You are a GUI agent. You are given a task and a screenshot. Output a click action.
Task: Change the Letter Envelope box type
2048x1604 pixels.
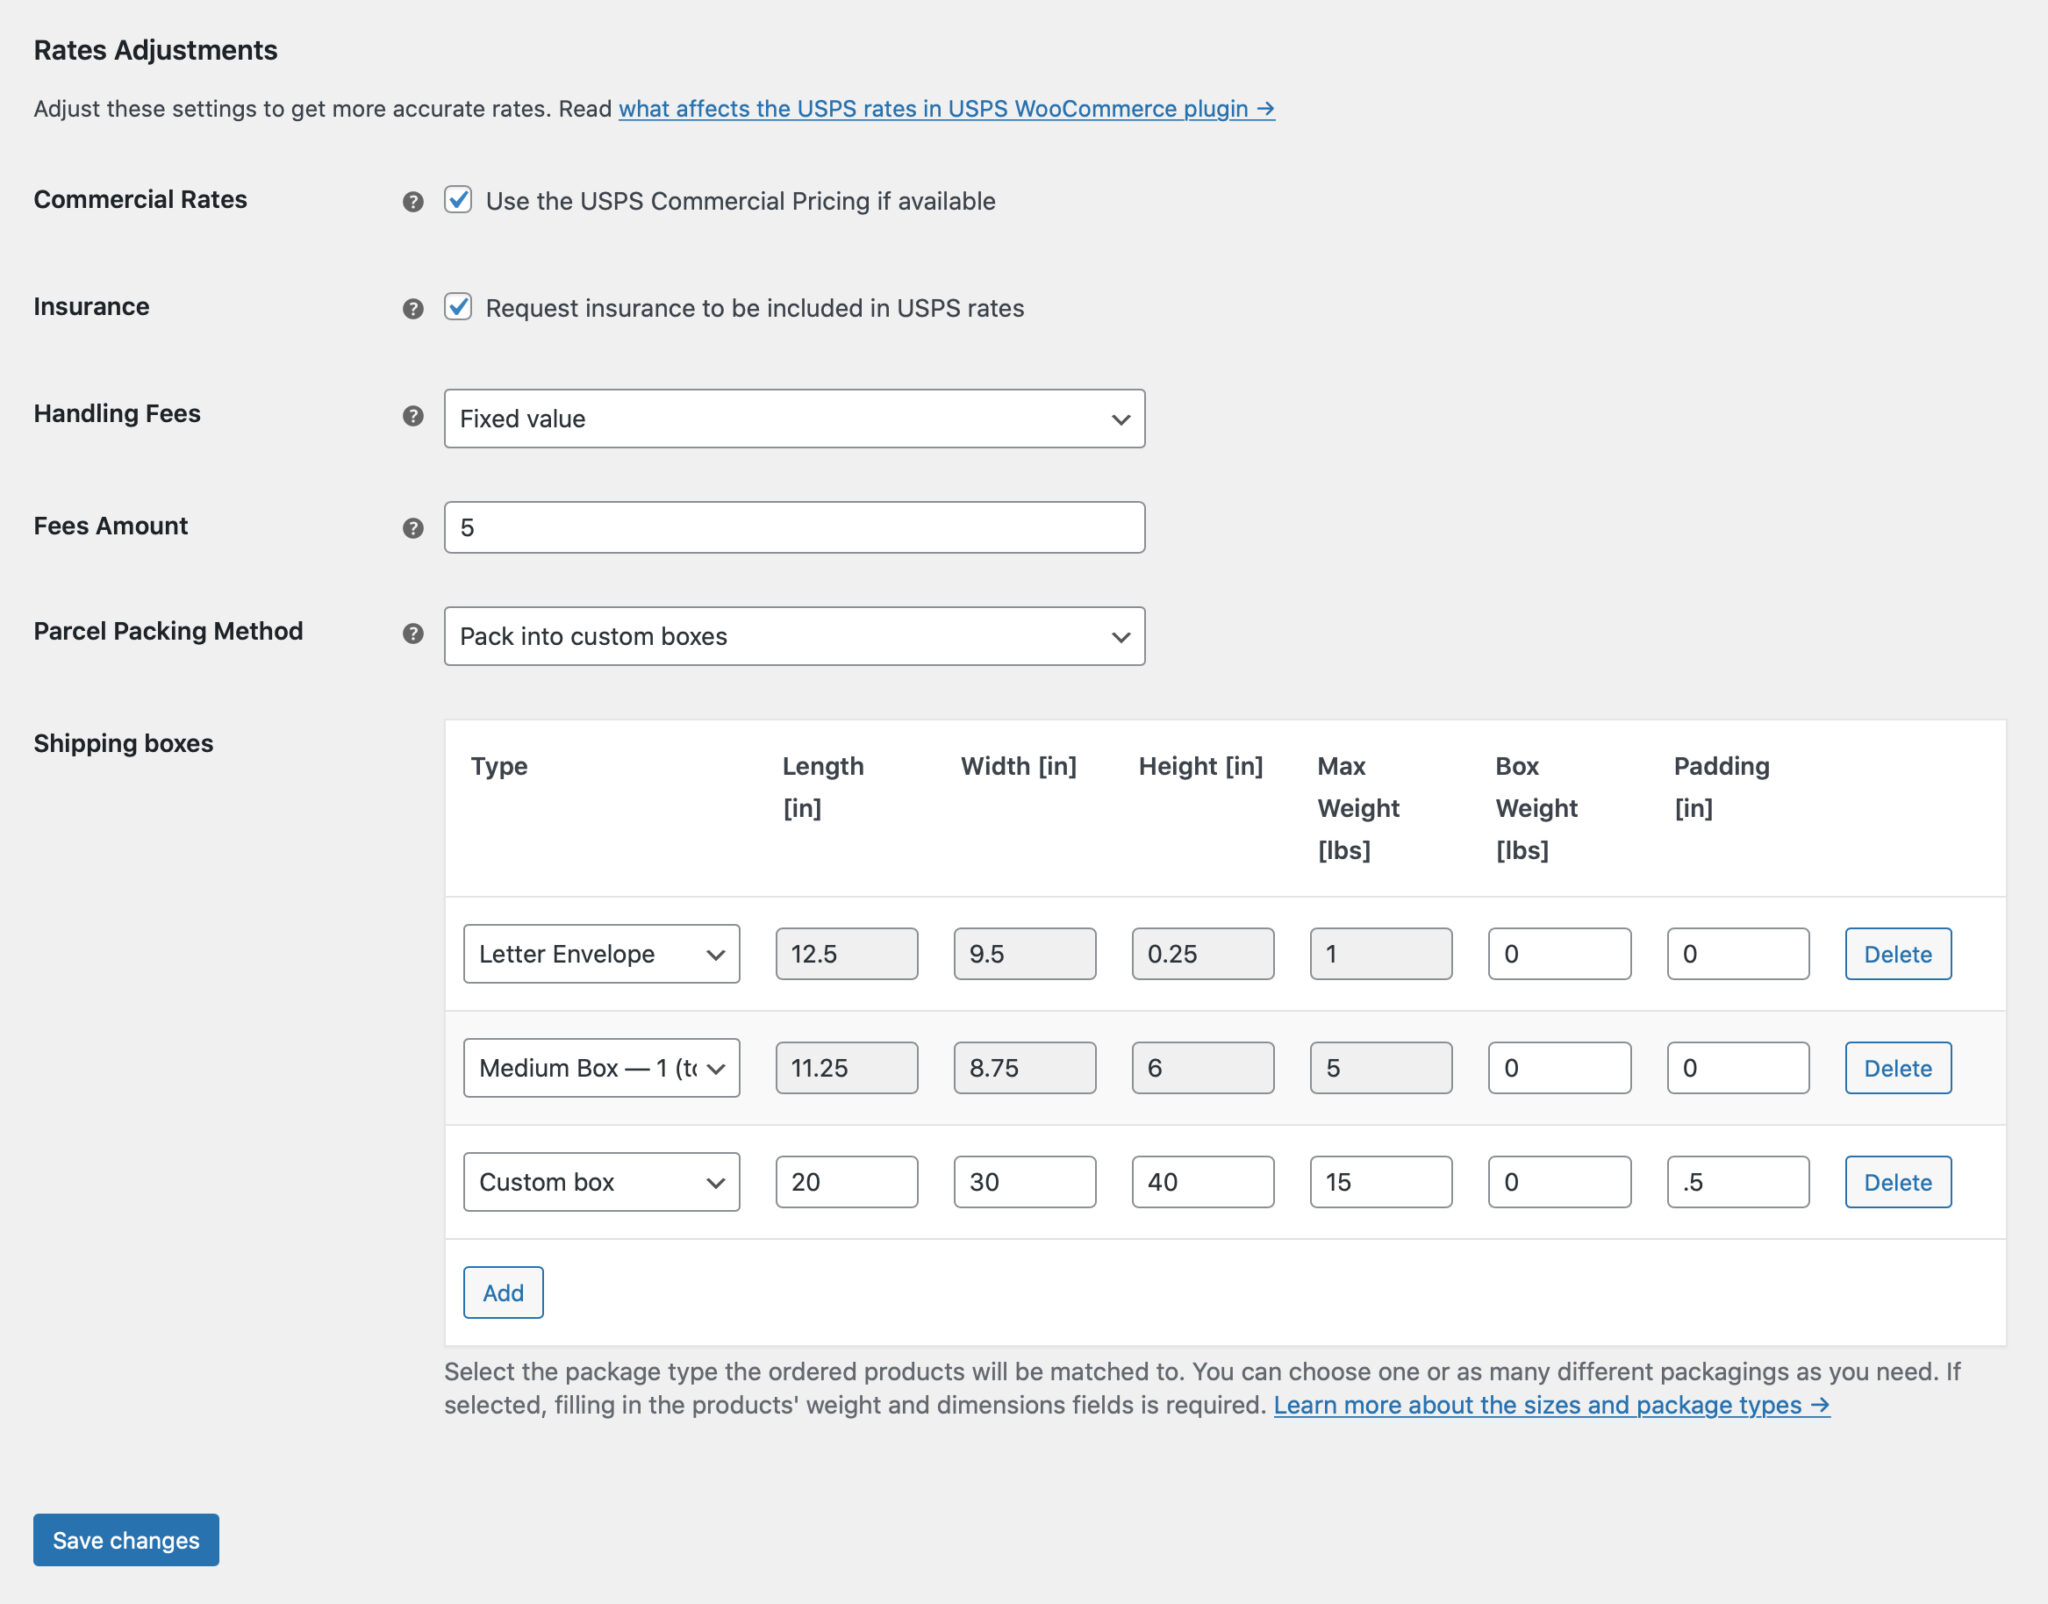[600, 953]
